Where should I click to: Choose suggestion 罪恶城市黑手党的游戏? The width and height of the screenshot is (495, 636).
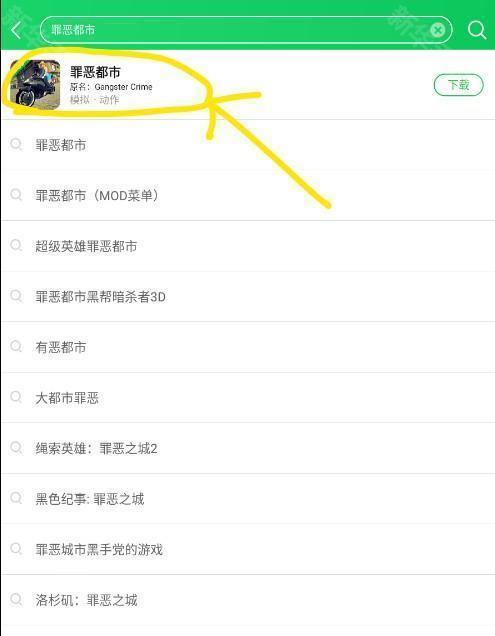tap(248, 549)
